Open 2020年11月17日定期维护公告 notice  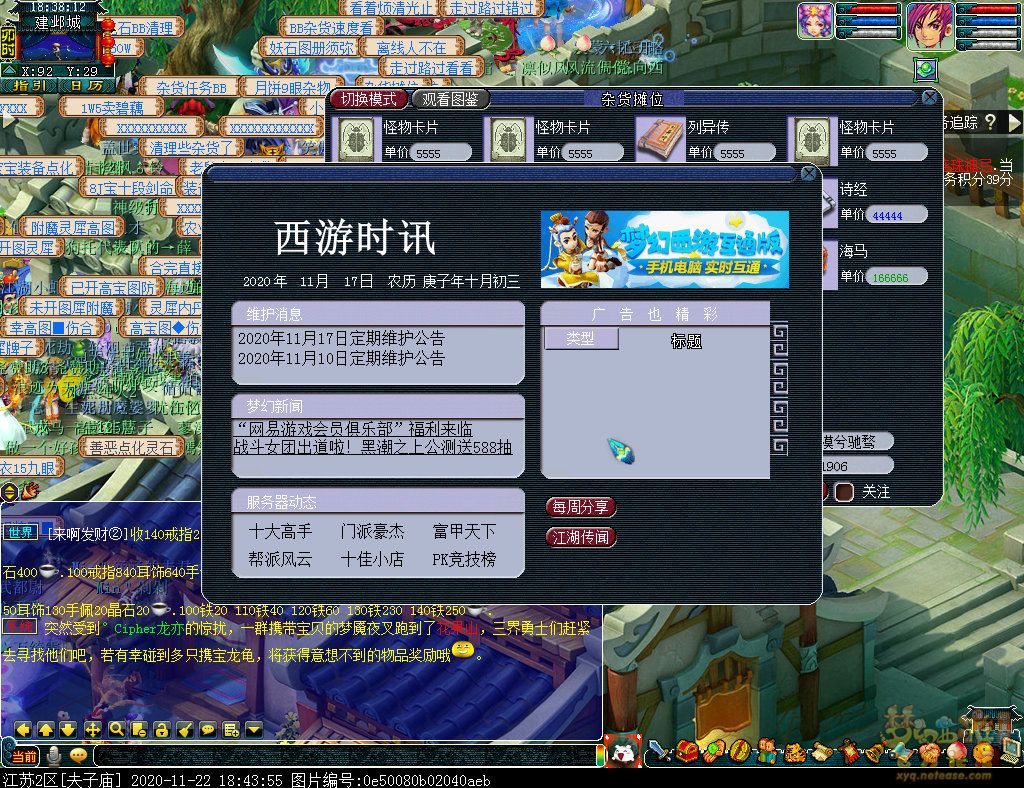(x=341, y=338)
